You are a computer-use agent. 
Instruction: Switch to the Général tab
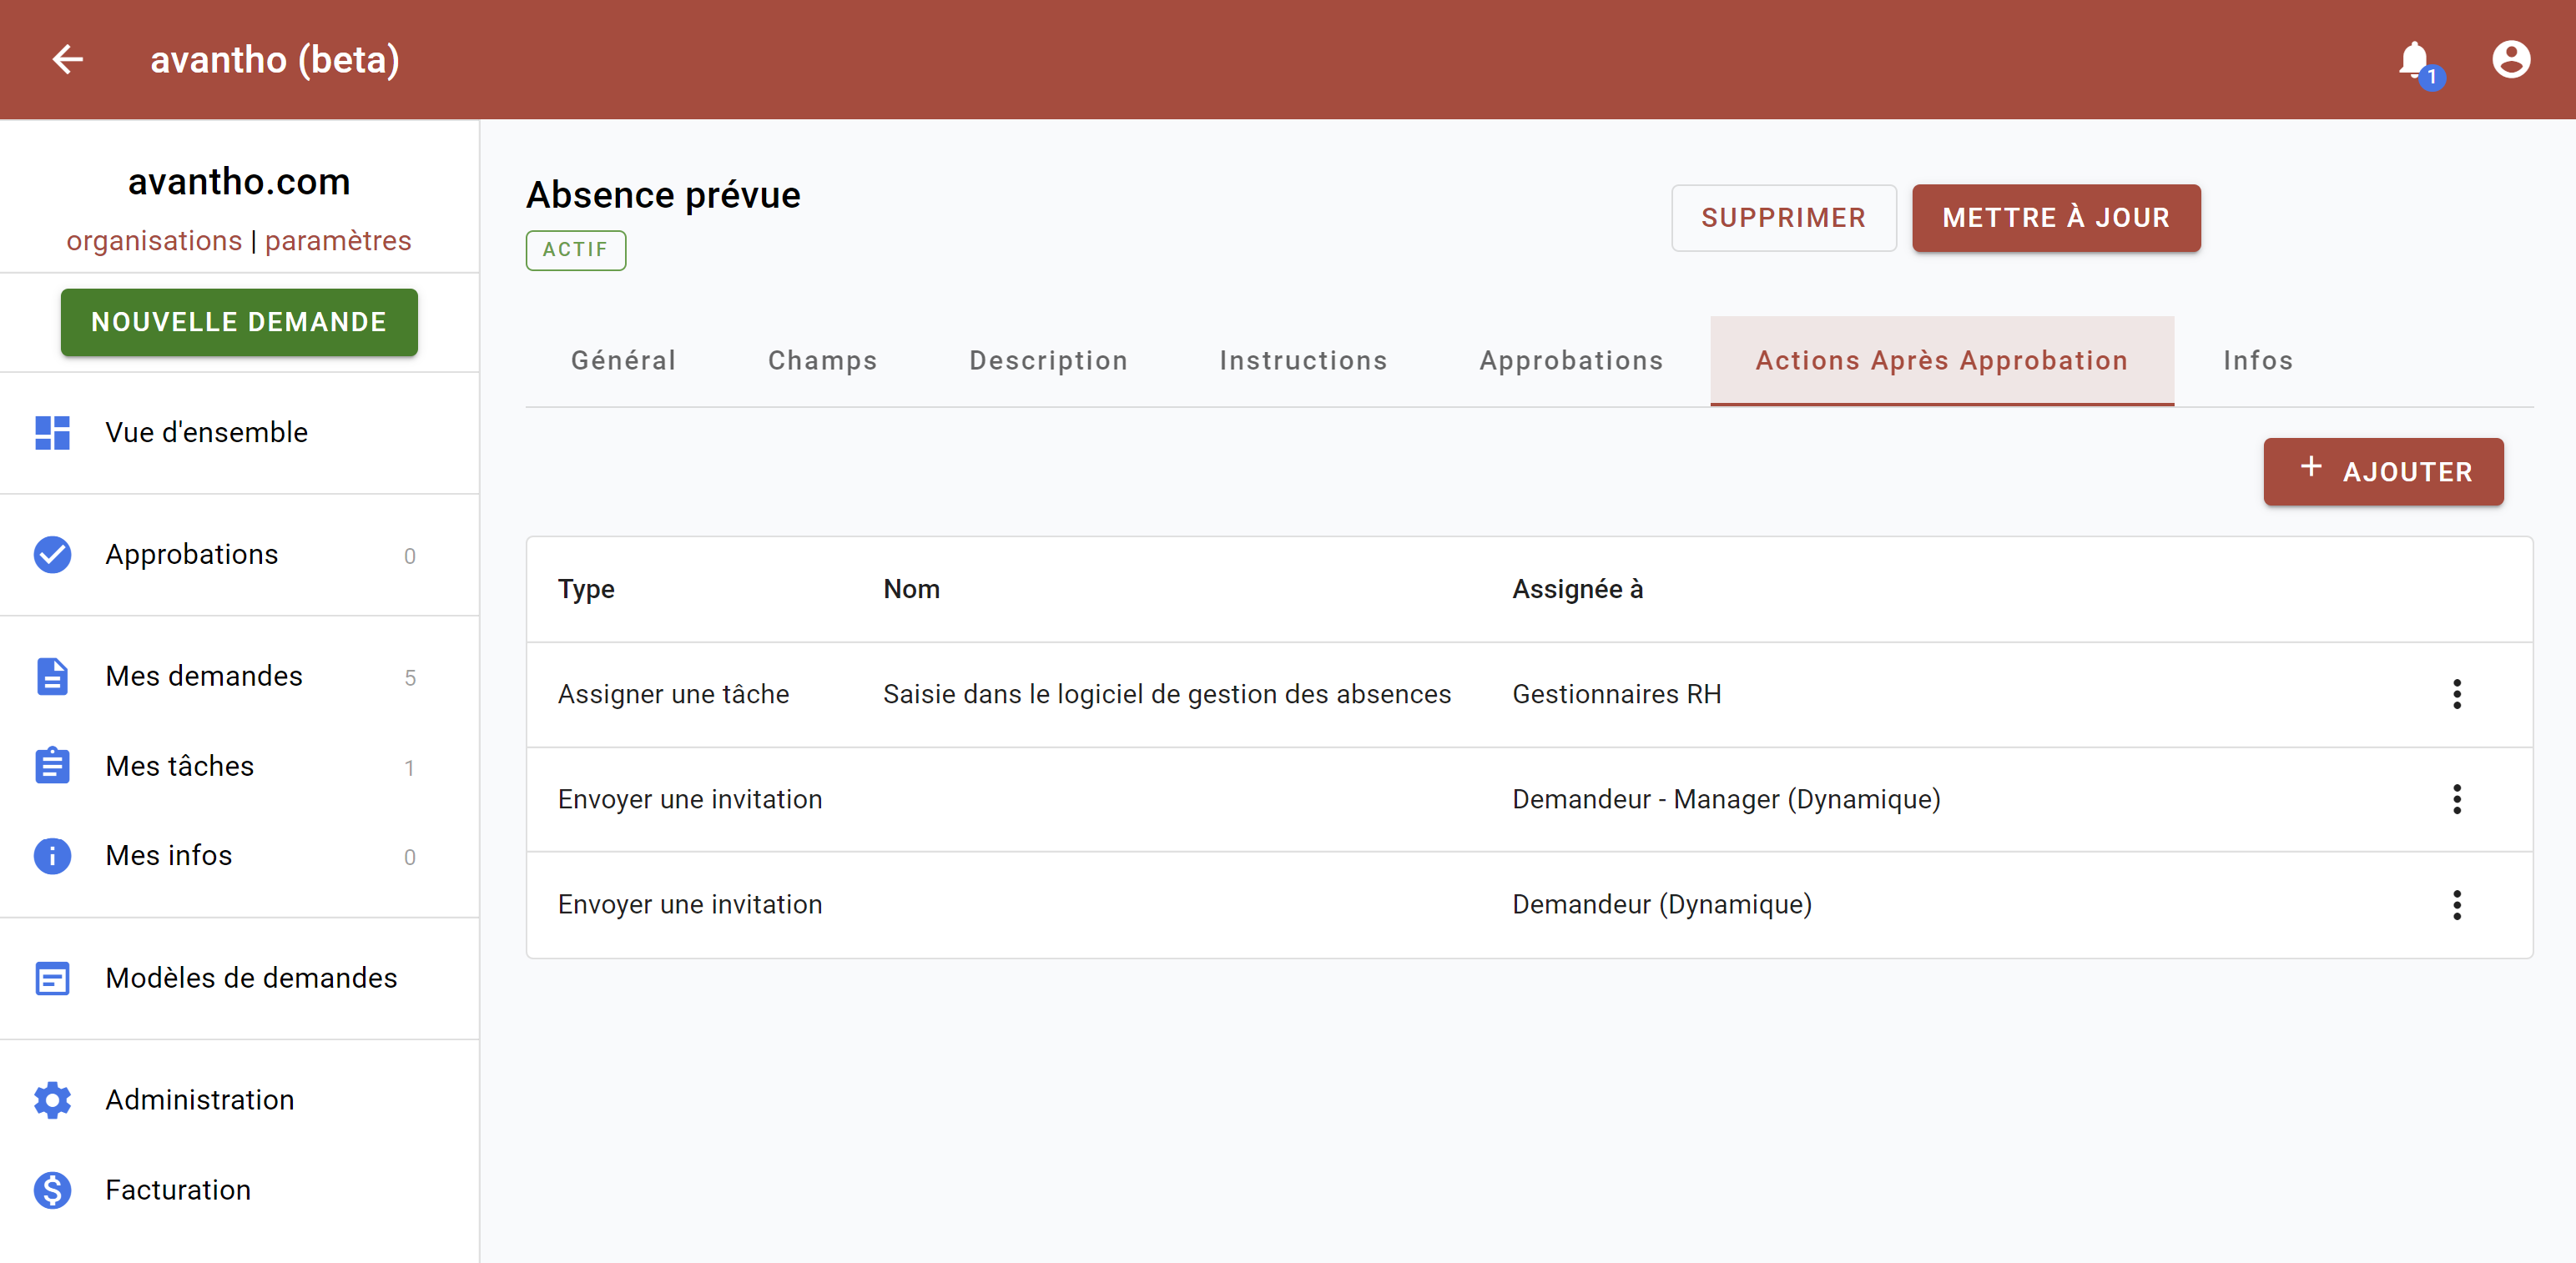(623, 361)
